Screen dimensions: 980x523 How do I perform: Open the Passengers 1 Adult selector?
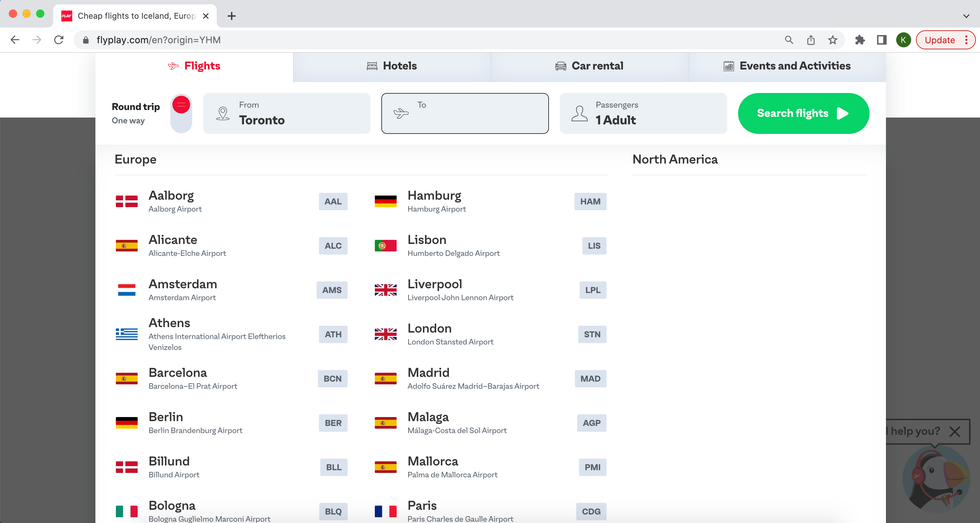643,113
